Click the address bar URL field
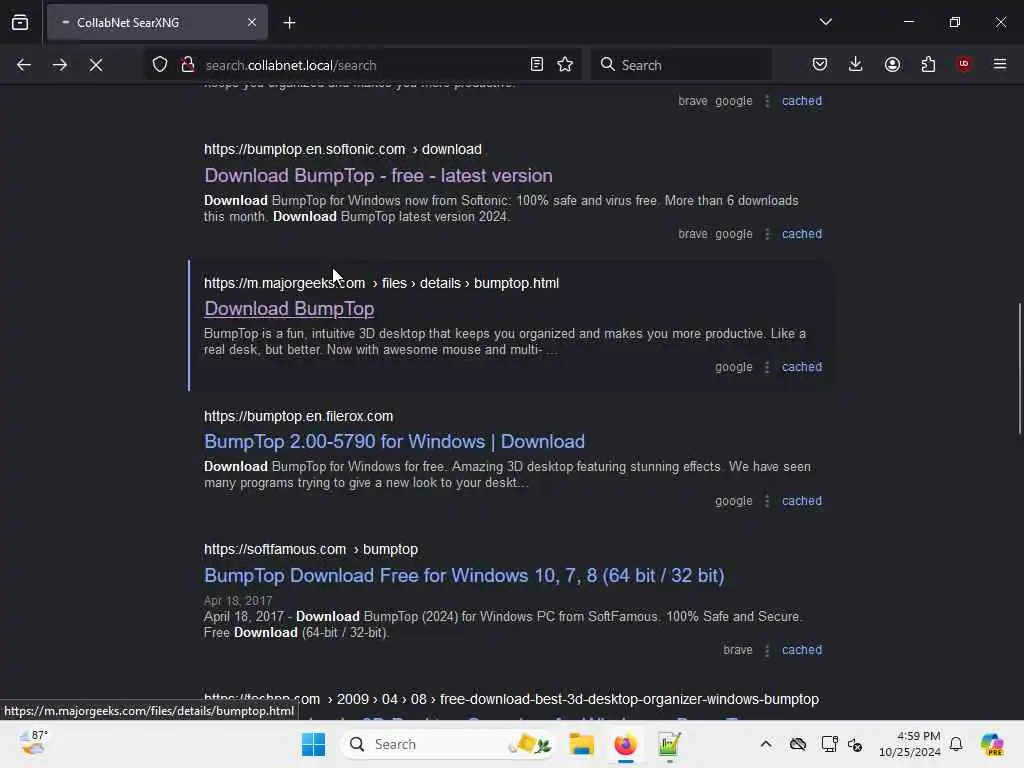 tap(362, 65)
